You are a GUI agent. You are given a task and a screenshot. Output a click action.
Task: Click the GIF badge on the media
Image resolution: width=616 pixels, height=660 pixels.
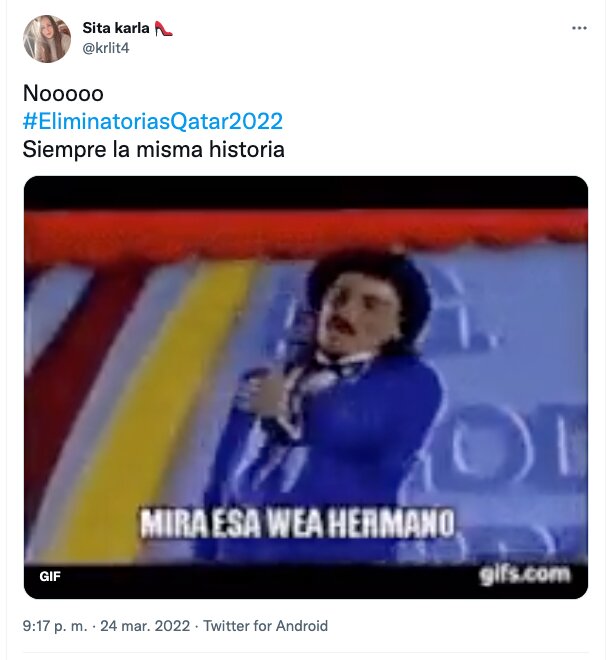click(50, 576)
